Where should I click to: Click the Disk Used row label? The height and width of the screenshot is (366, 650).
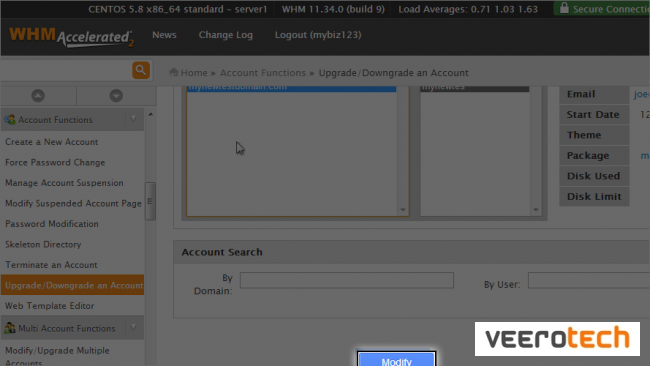tap(594, 176)
